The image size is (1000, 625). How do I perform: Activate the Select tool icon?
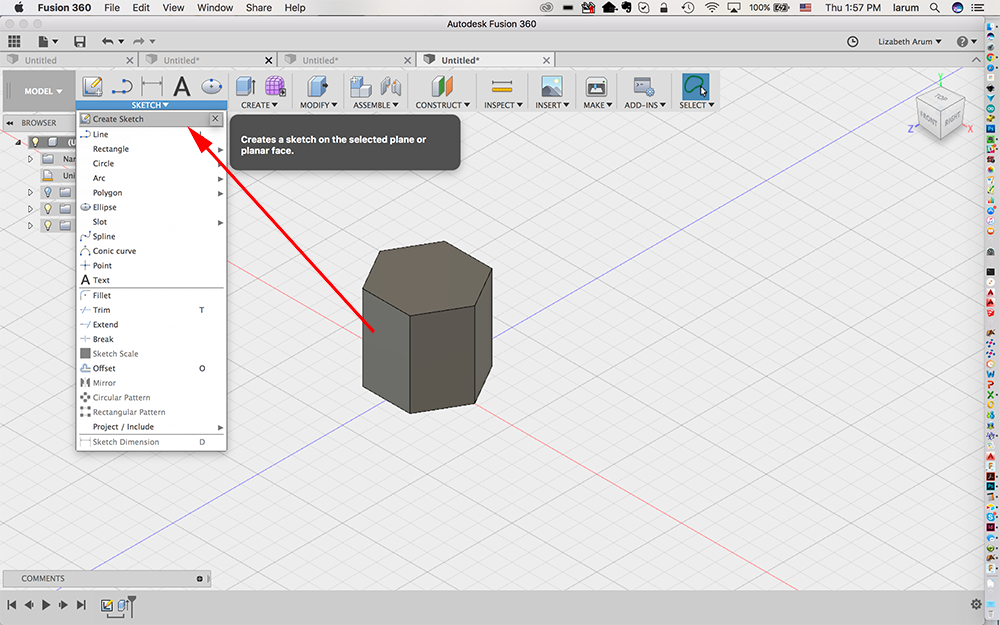tap(695, 86)
